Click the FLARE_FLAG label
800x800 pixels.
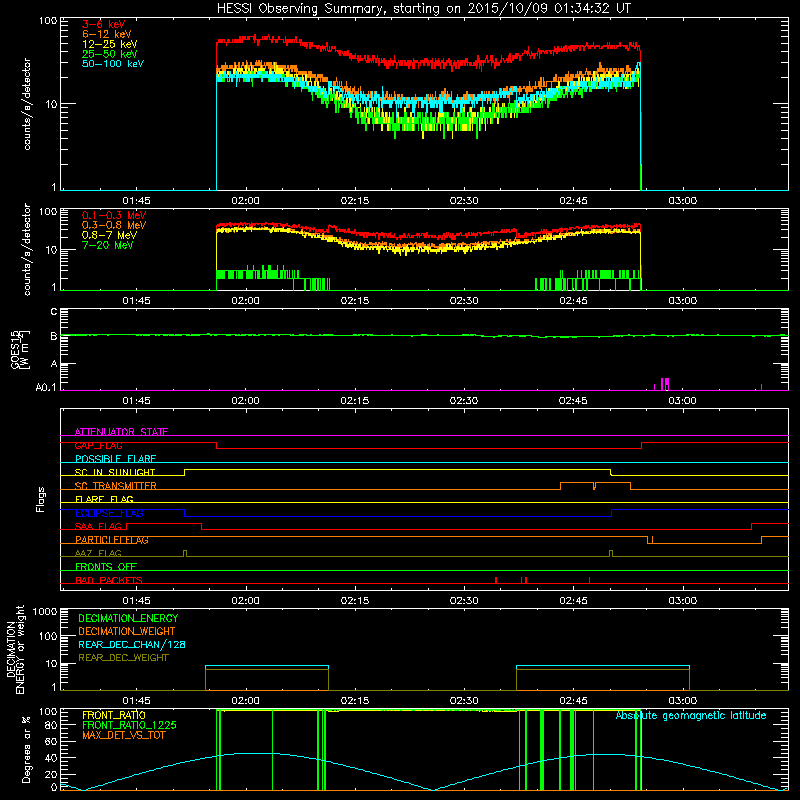click(x=104, y=499)
